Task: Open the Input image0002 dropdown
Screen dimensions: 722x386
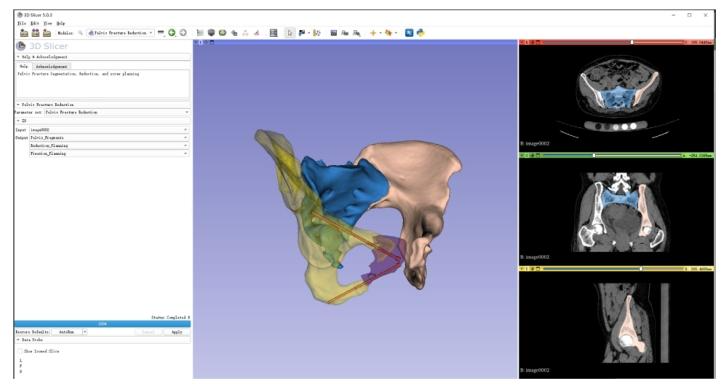Action: coord(109,130)
